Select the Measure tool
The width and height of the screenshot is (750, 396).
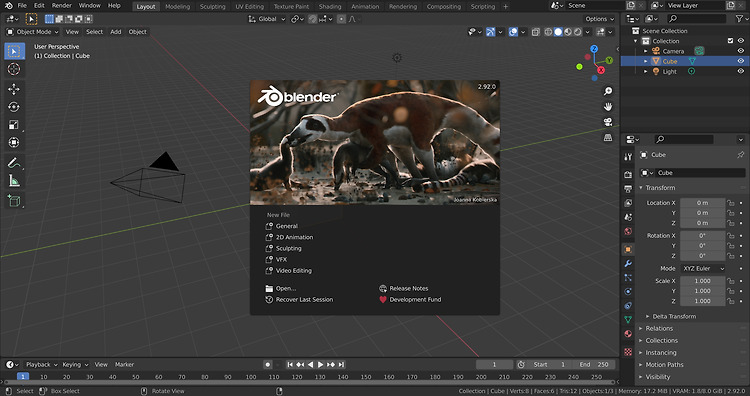pos(14,181)
